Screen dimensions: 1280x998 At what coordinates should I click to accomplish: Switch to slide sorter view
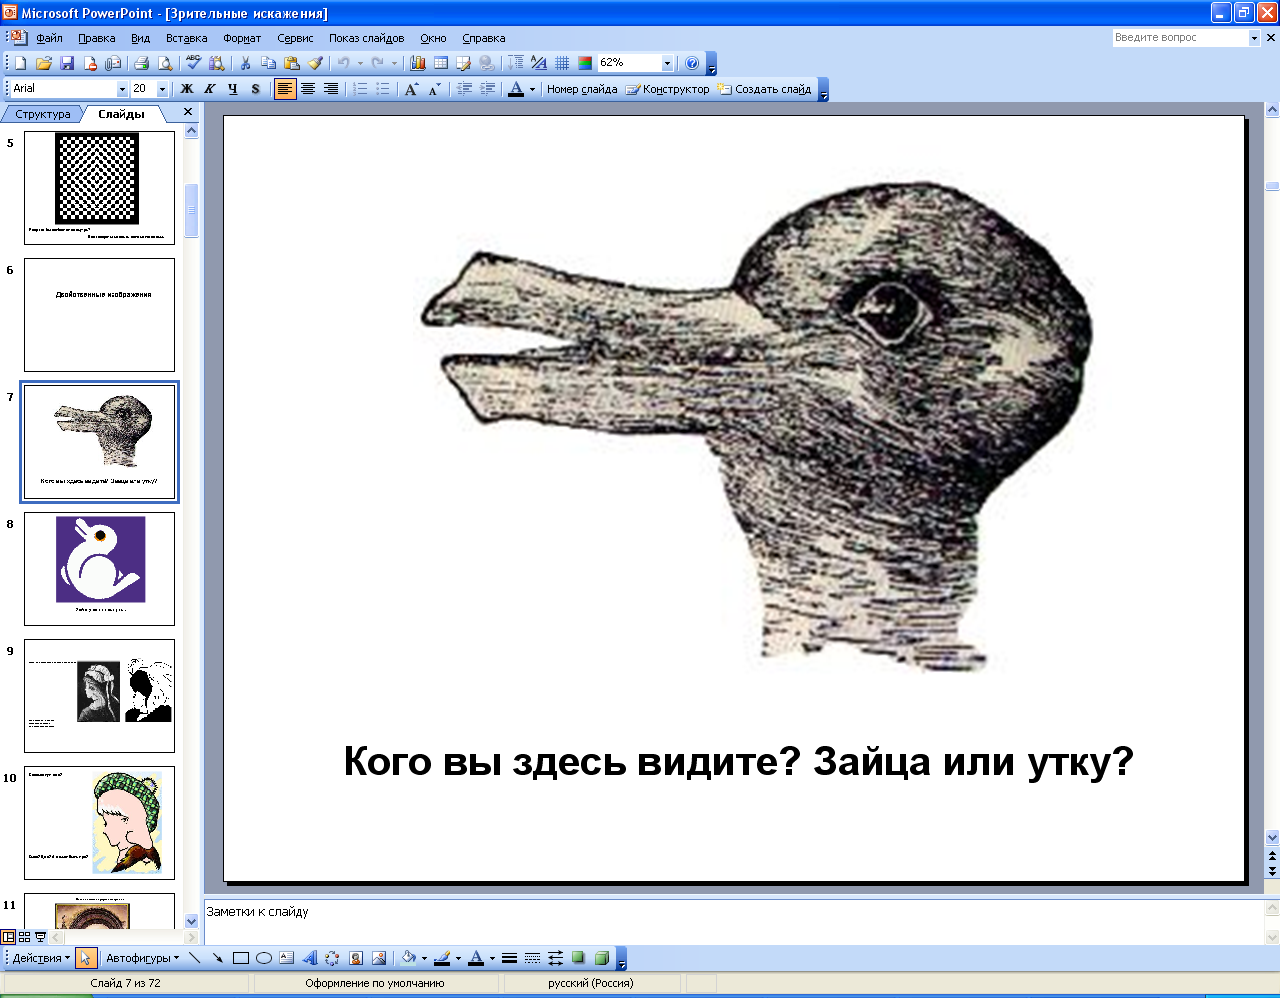[x=24, y=937]
